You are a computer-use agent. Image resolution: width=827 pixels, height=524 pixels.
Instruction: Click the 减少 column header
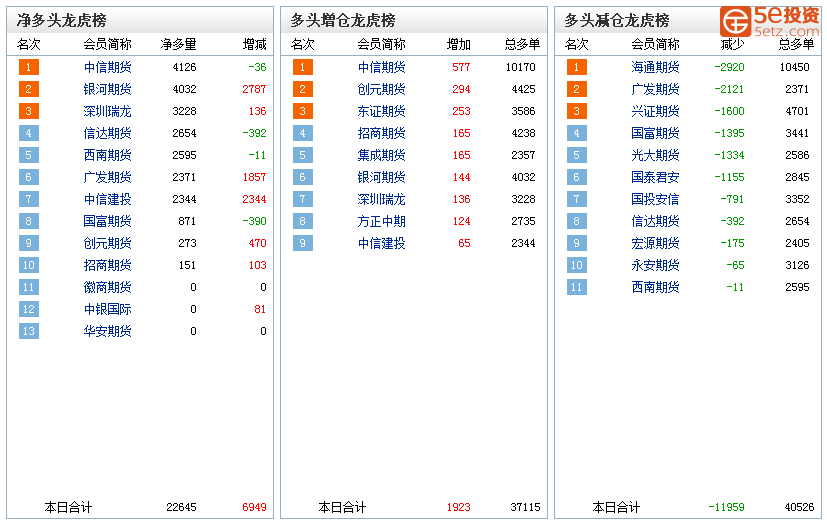[x=733, y=45]
